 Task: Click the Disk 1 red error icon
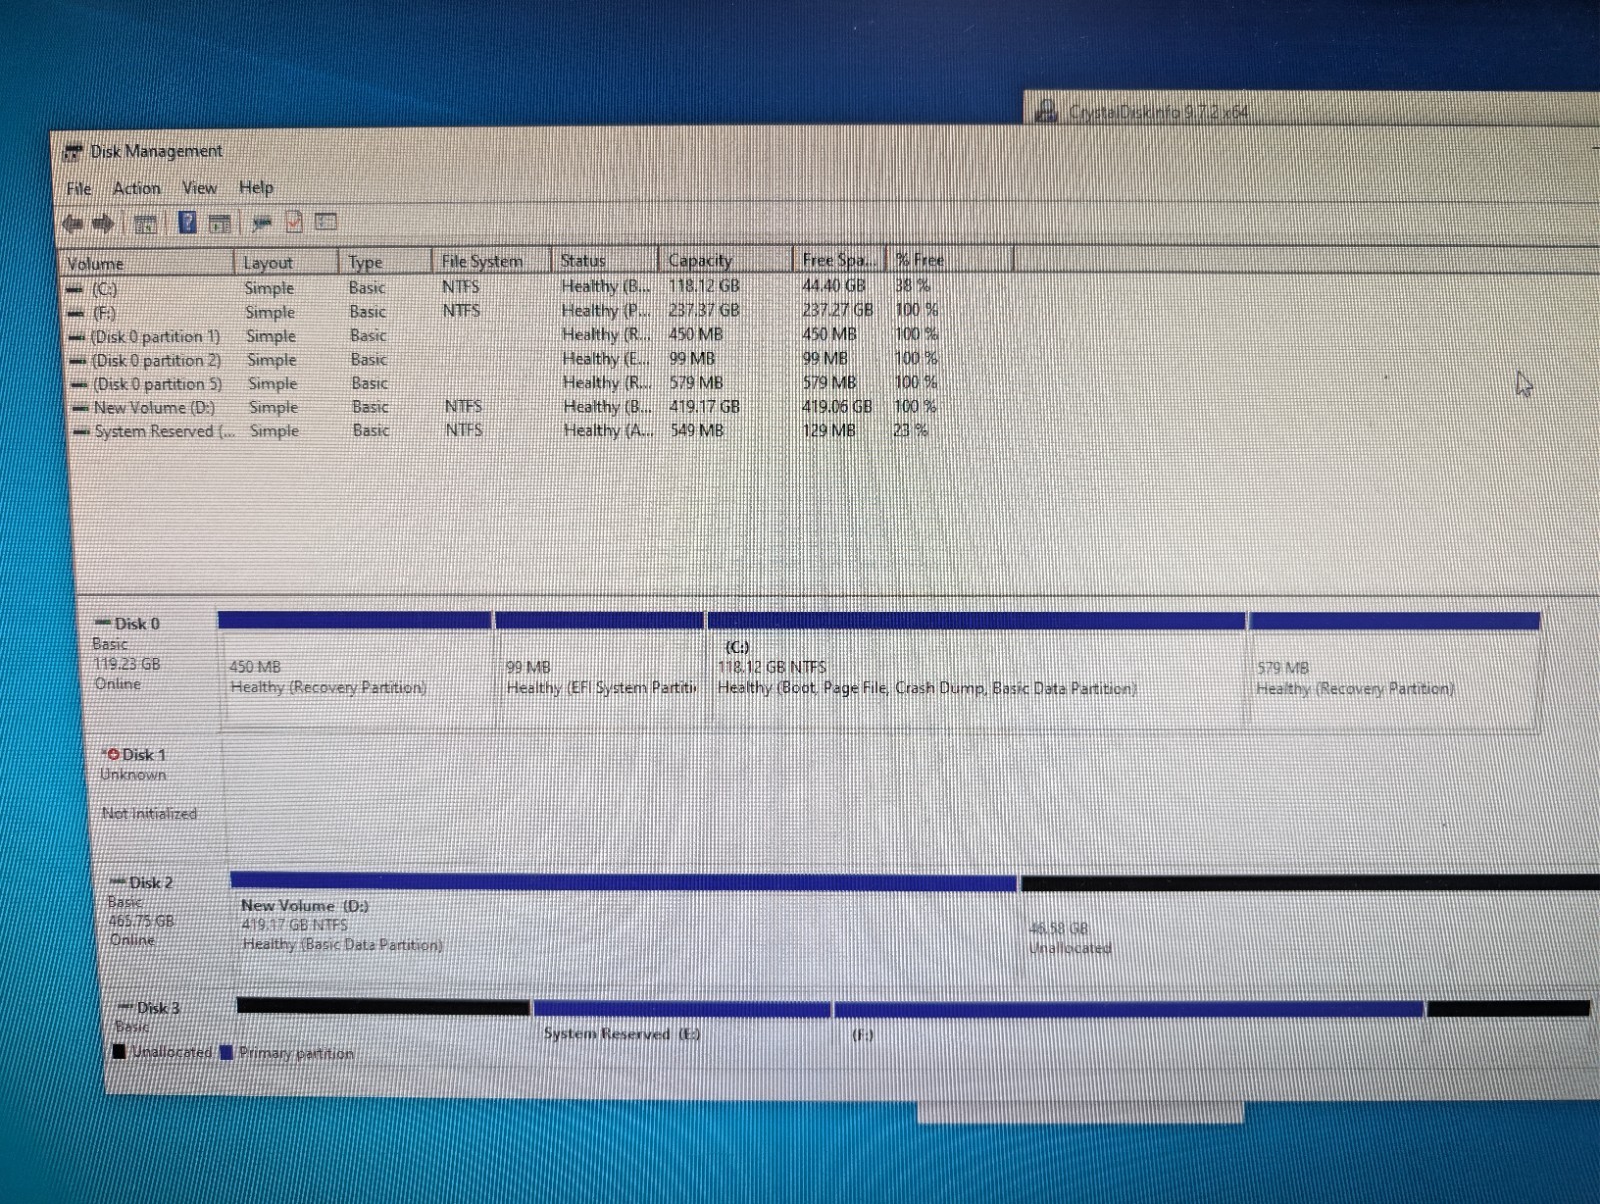pos(113,755)
